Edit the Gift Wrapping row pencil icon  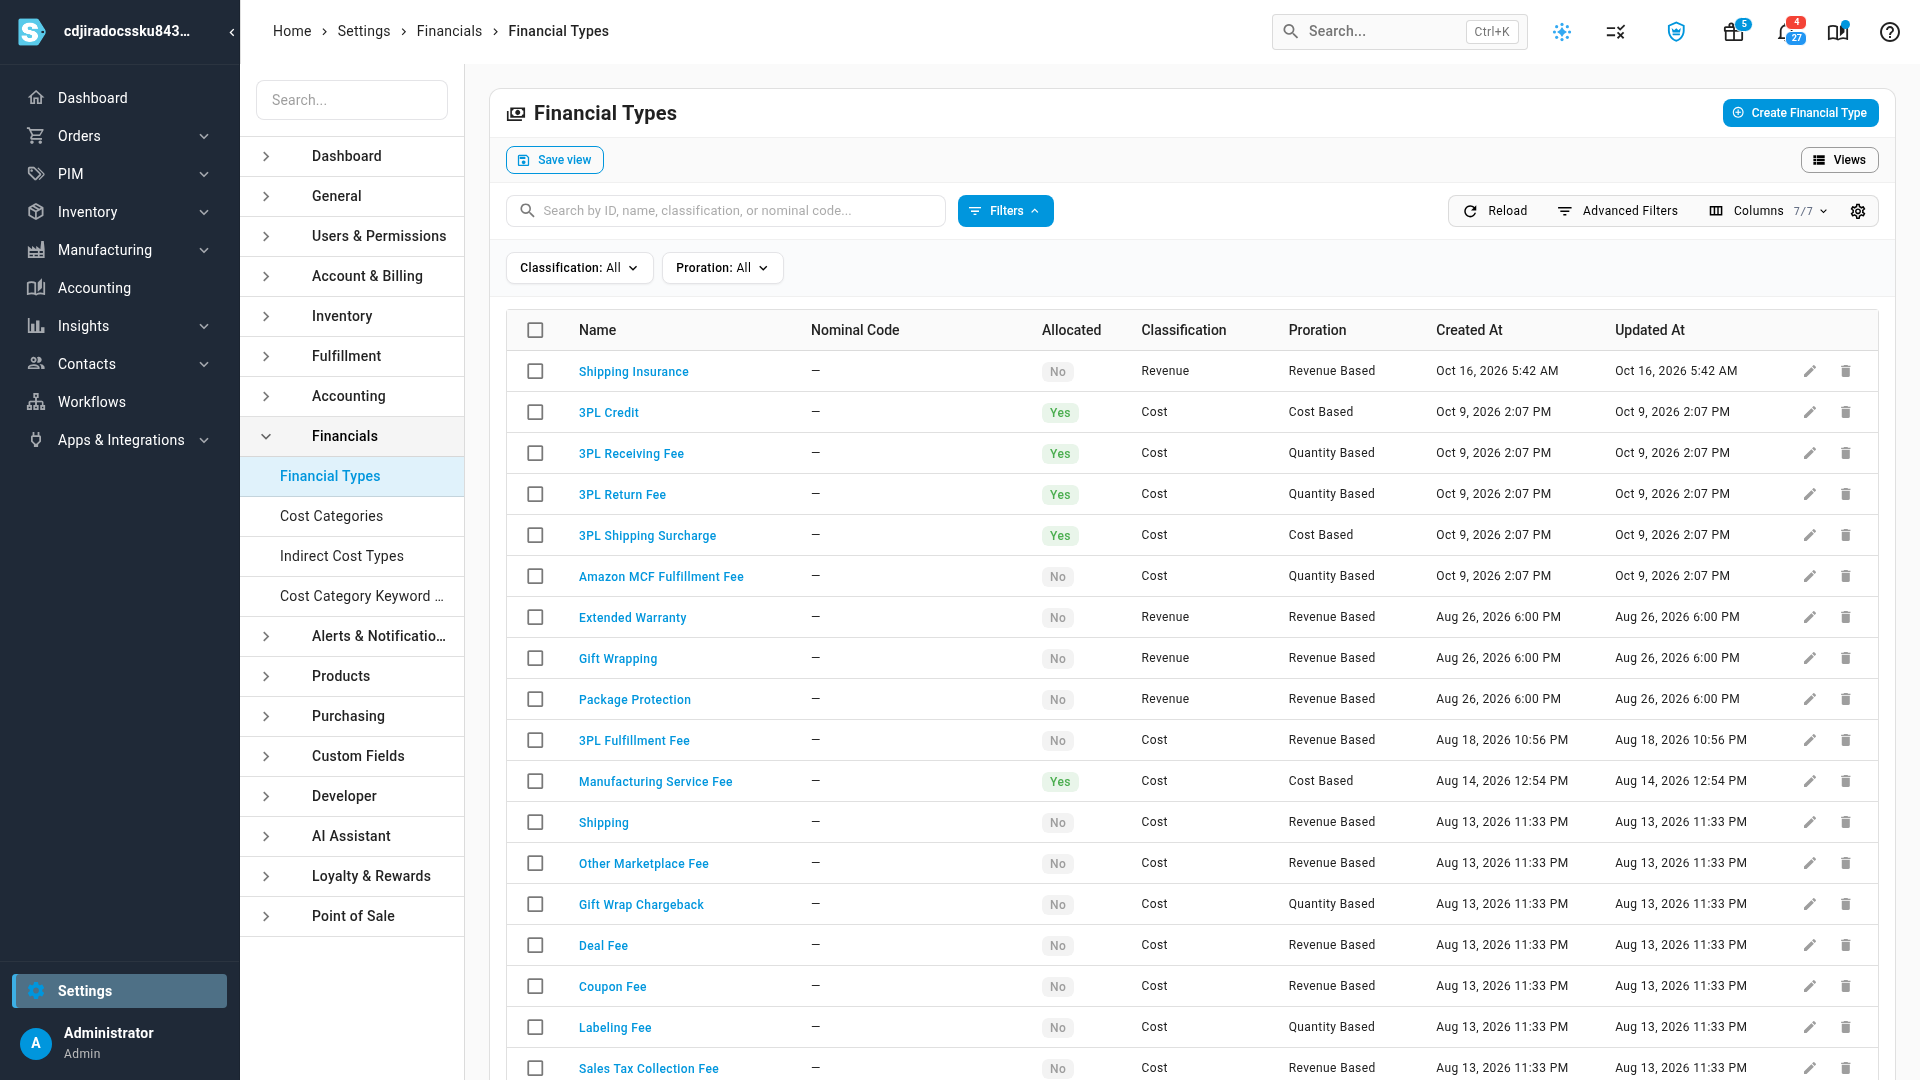[x=1810, y=658]
